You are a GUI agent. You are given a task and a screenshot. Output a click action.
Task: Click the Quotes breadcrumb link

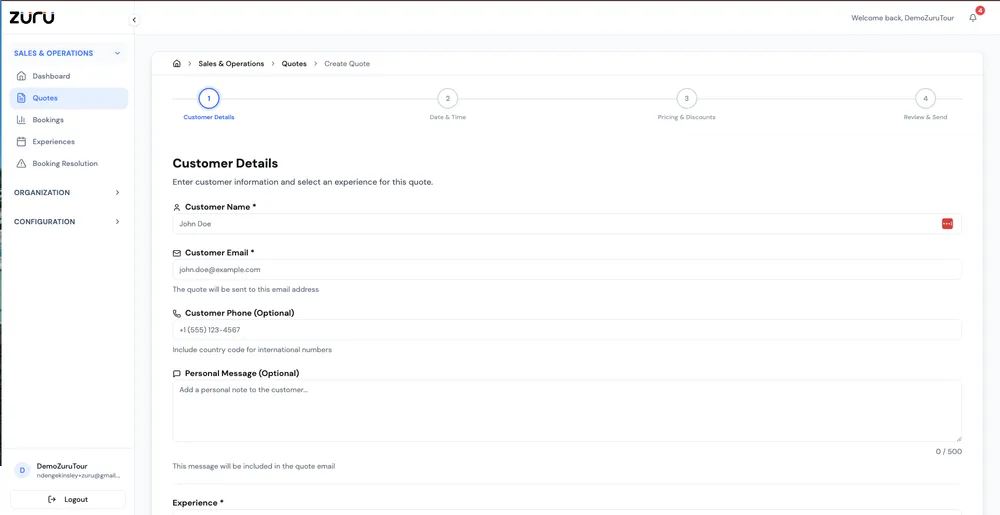tap(294, 64)
